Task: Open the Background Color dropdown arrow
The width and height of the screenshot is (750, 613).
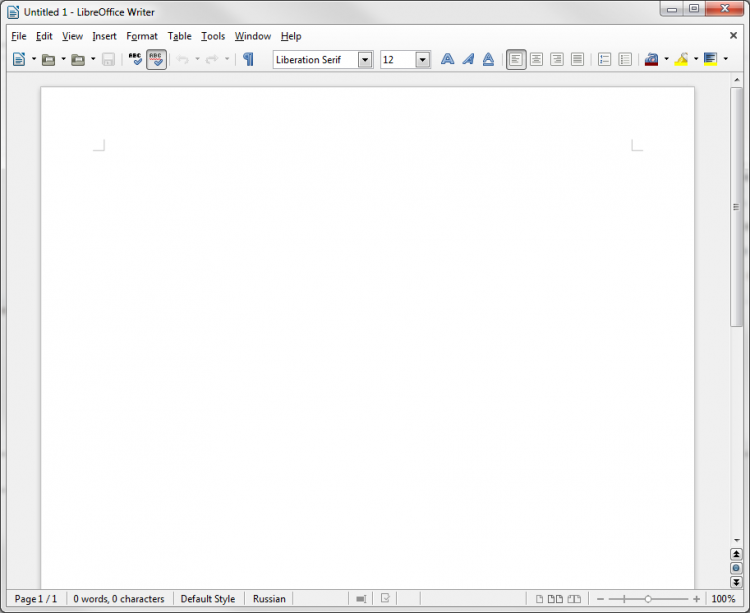Action: click(726, 59)
